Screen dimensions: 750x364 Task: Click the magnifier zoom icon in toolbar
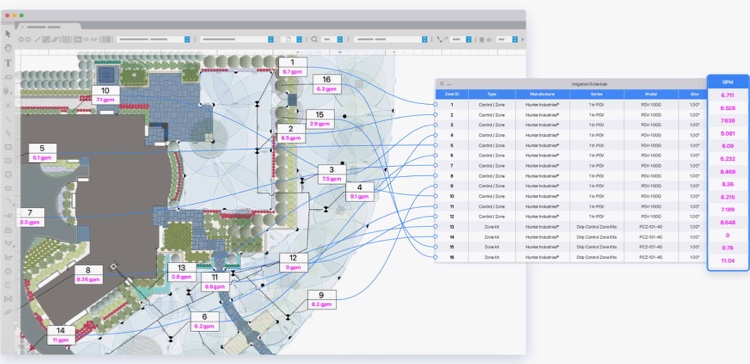314,40
